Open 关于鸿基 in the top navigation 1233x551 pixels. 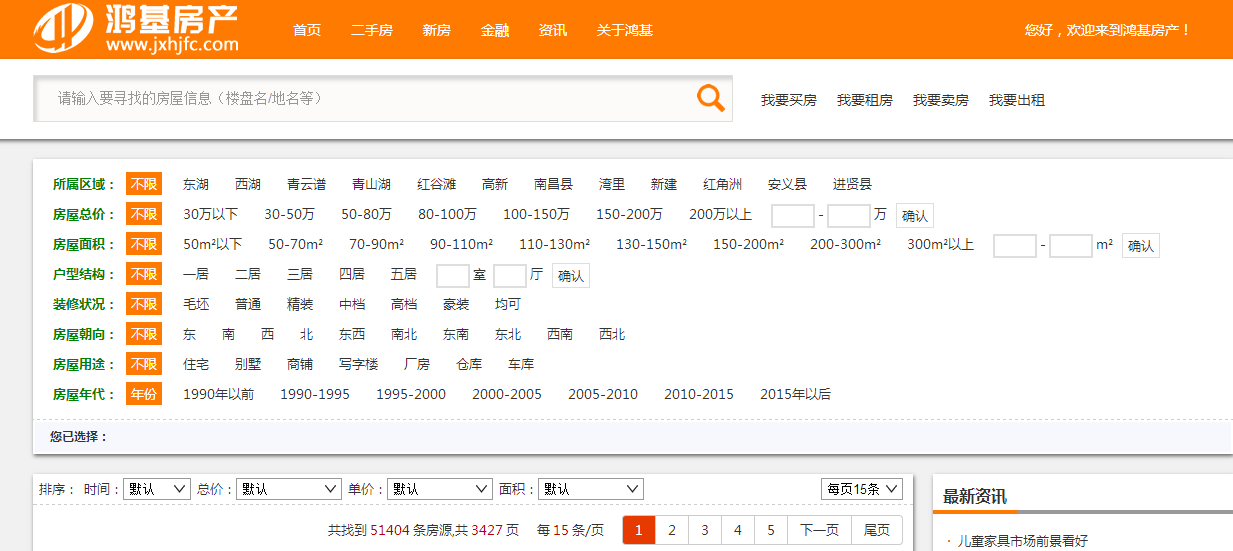(624, 30)
